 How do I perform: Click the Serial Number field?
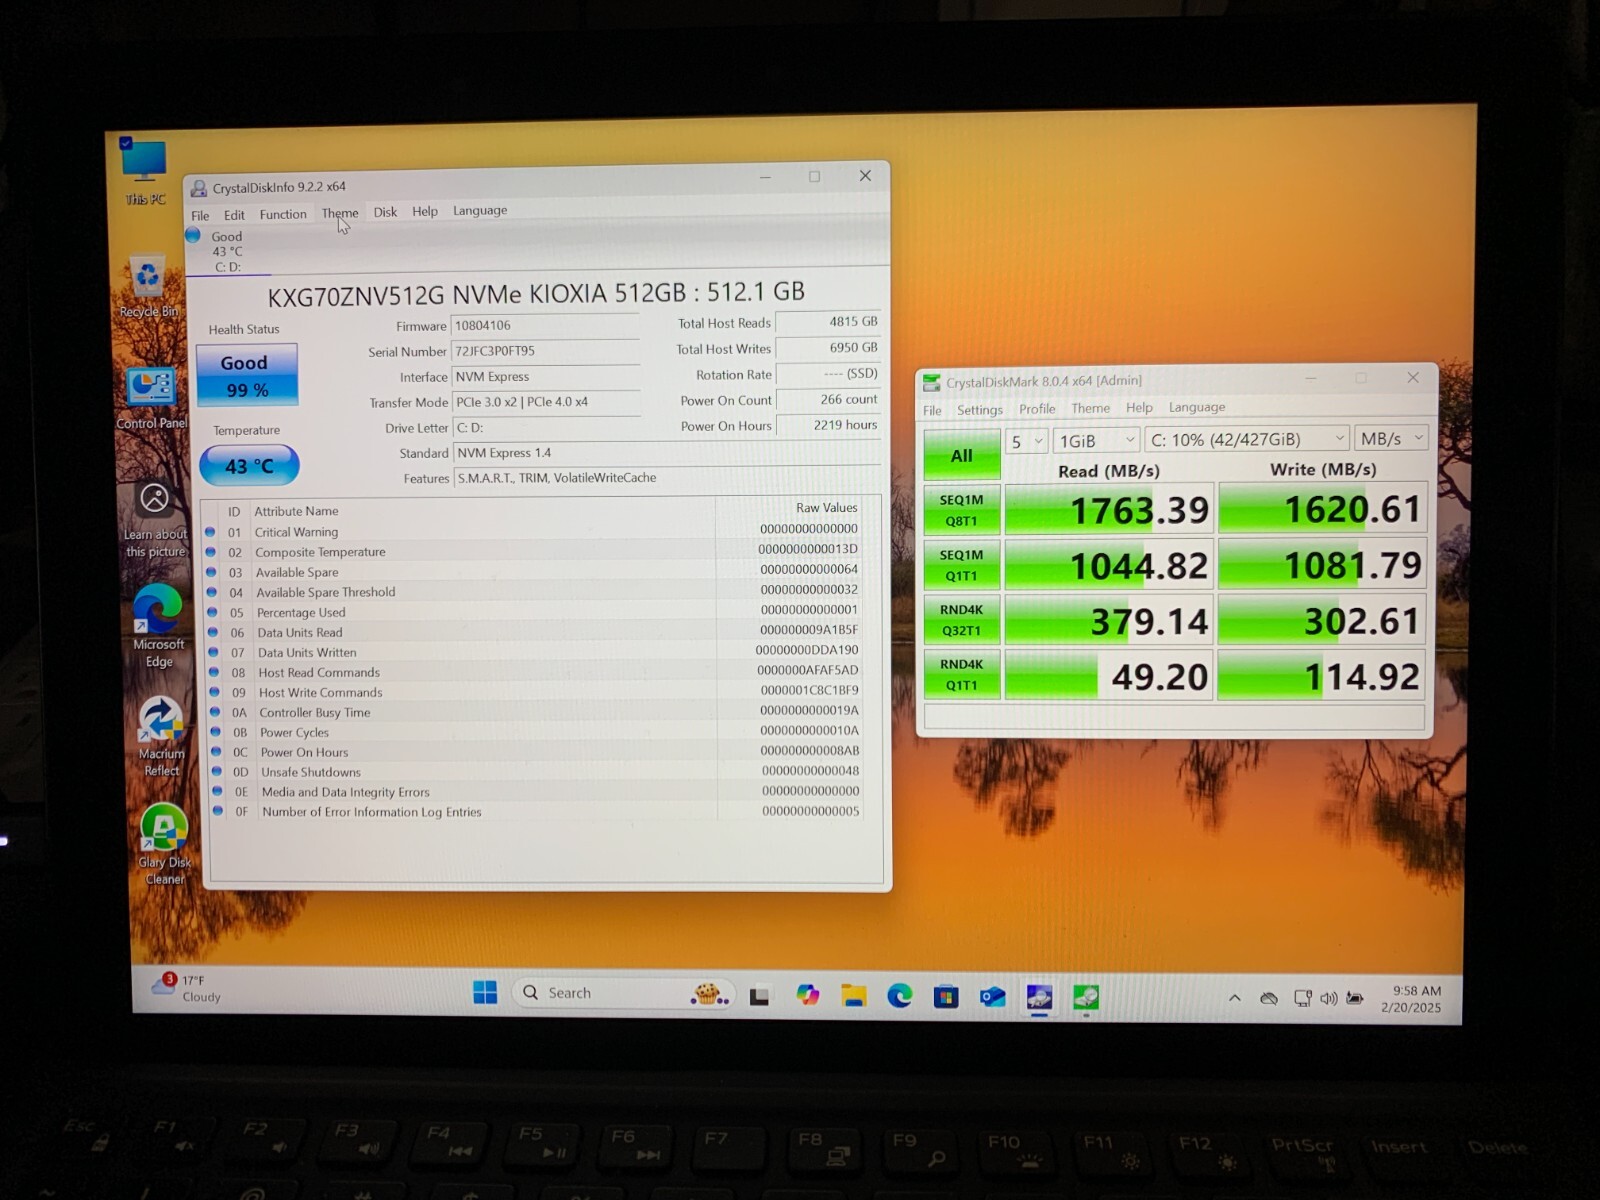[x=545, y=351]
